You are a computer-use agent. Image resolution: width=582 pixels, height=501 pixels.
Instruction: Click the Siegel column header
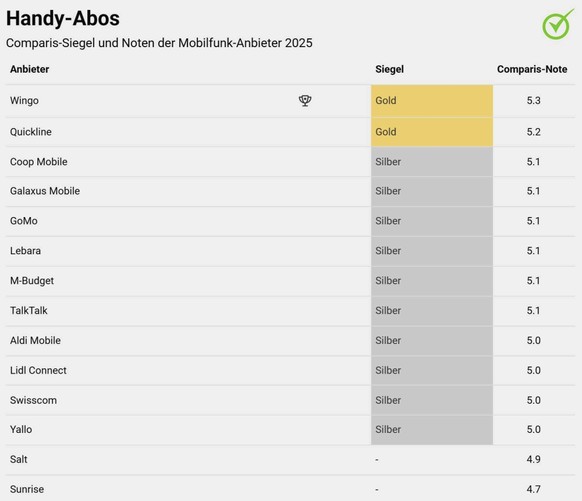click(x=389, y=69)
